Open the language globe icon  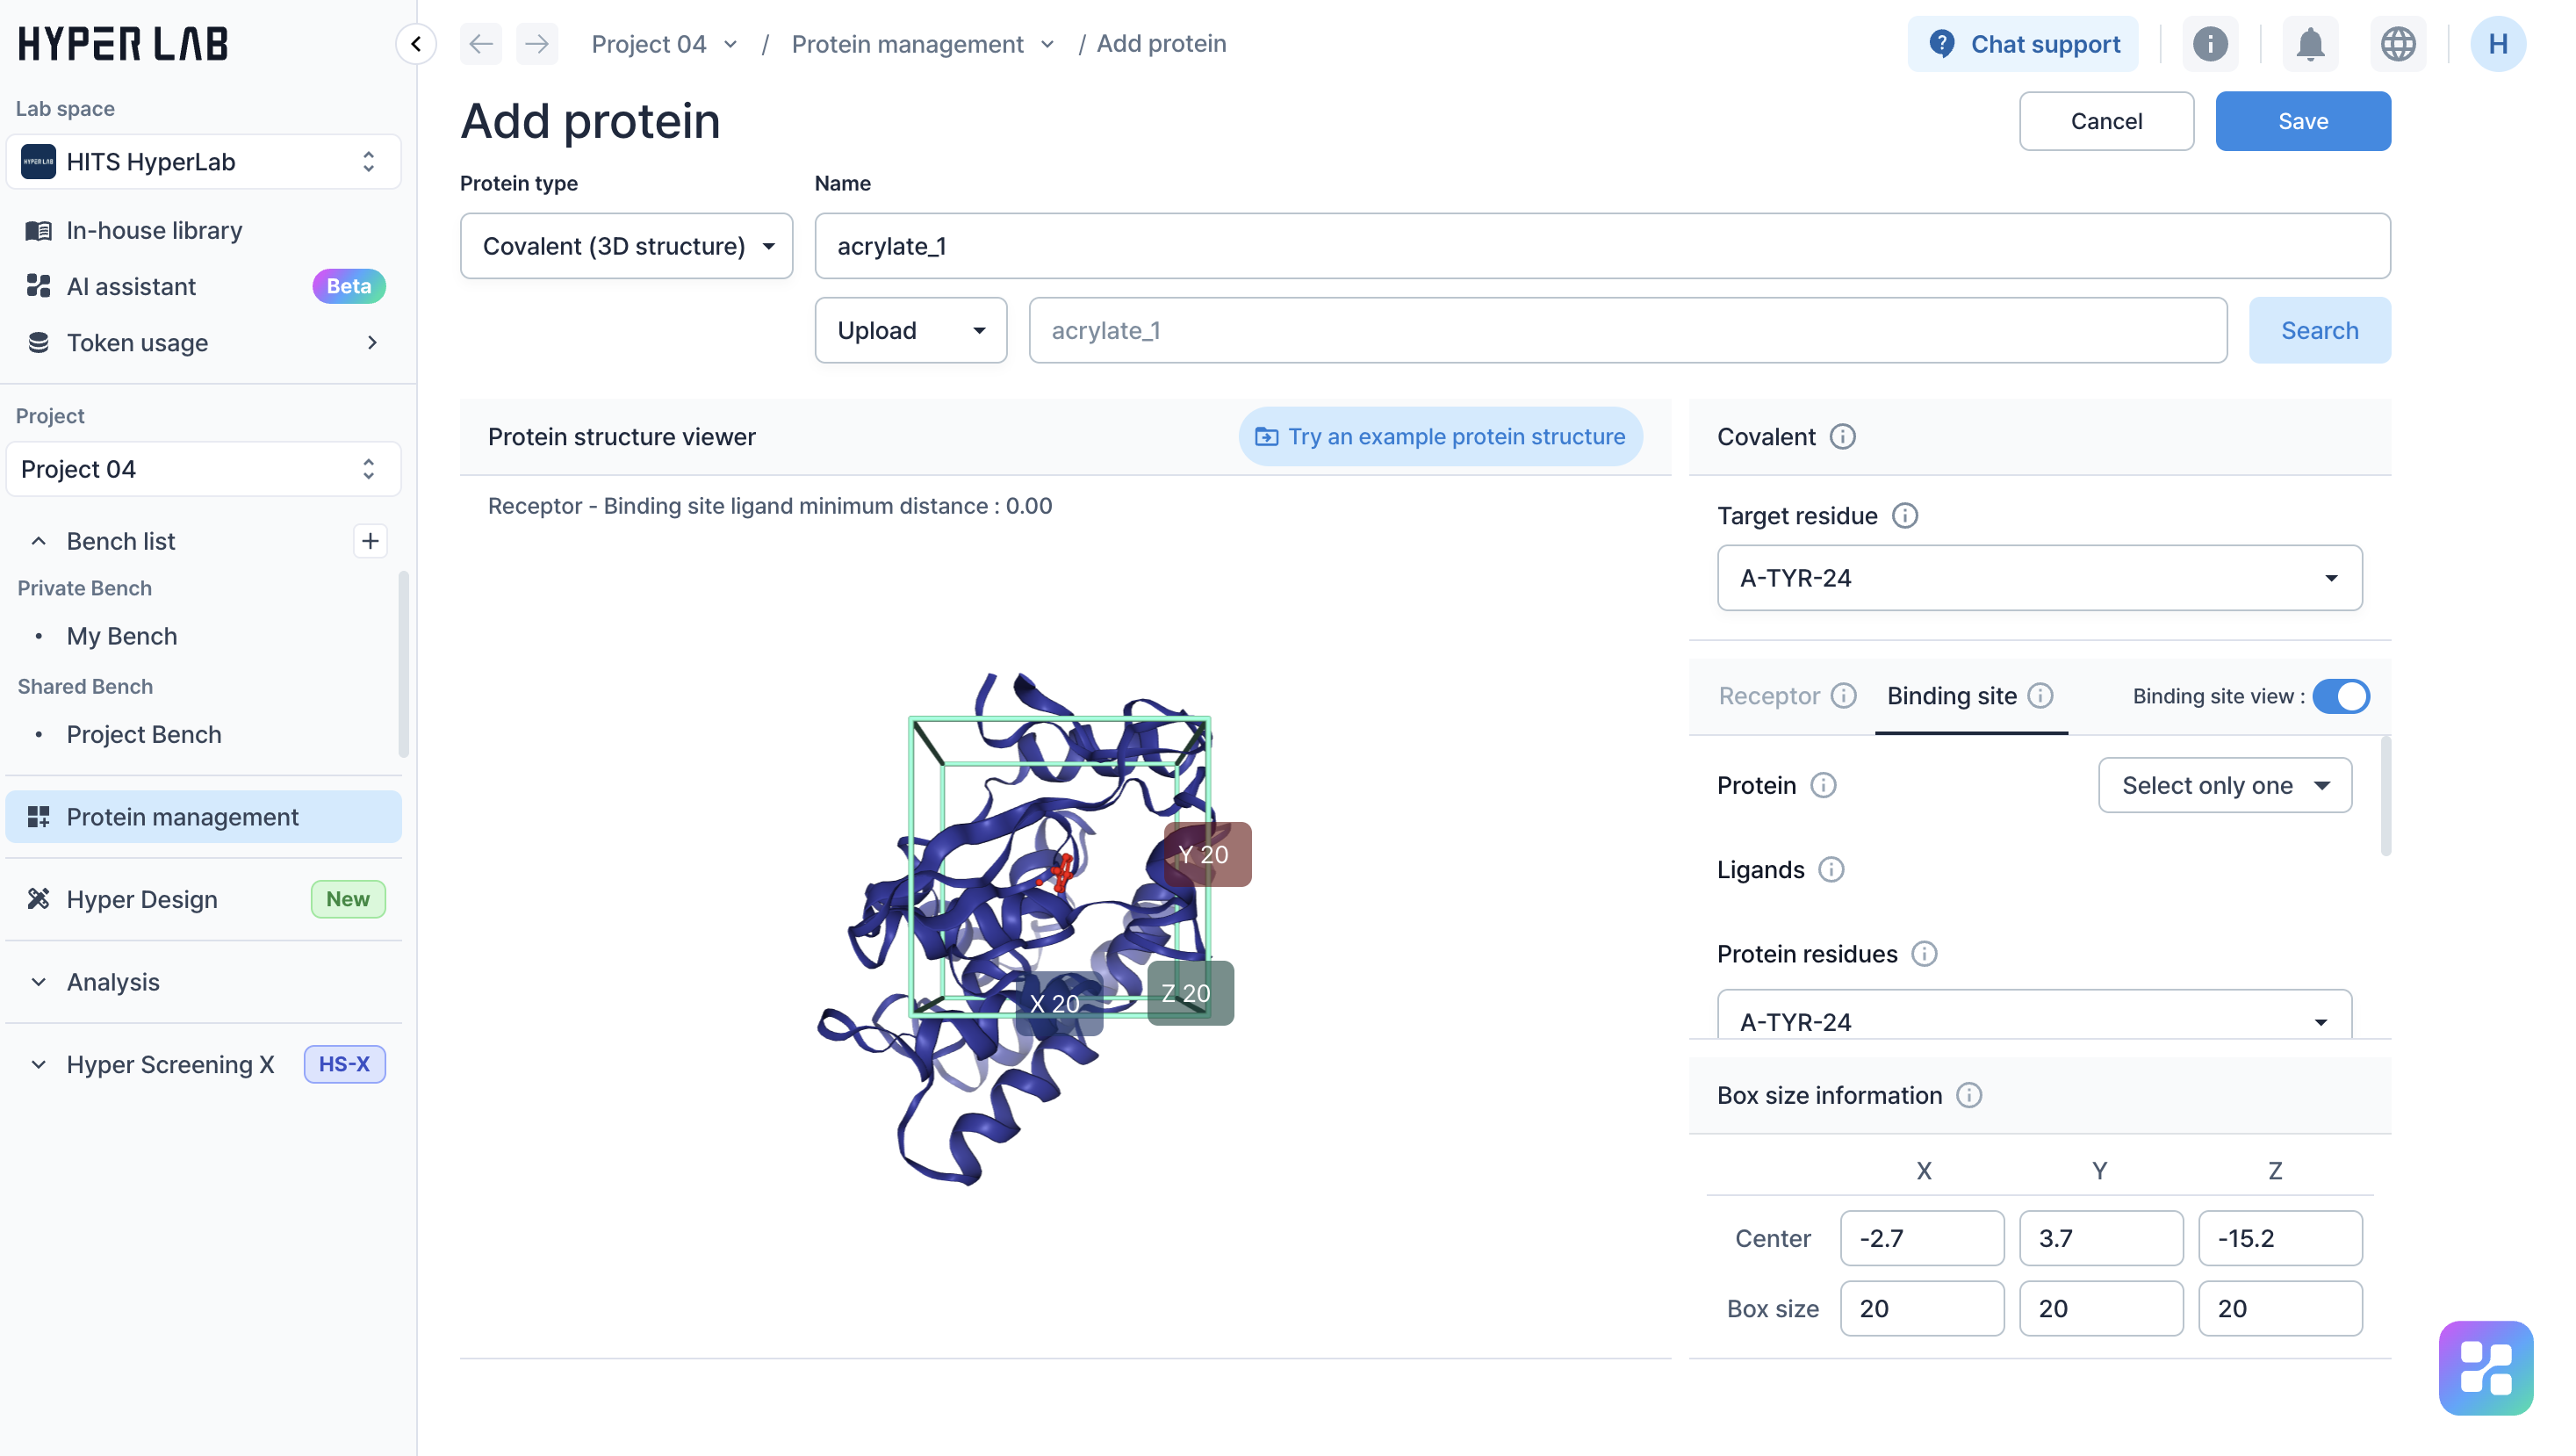(x=2397, y=44)
